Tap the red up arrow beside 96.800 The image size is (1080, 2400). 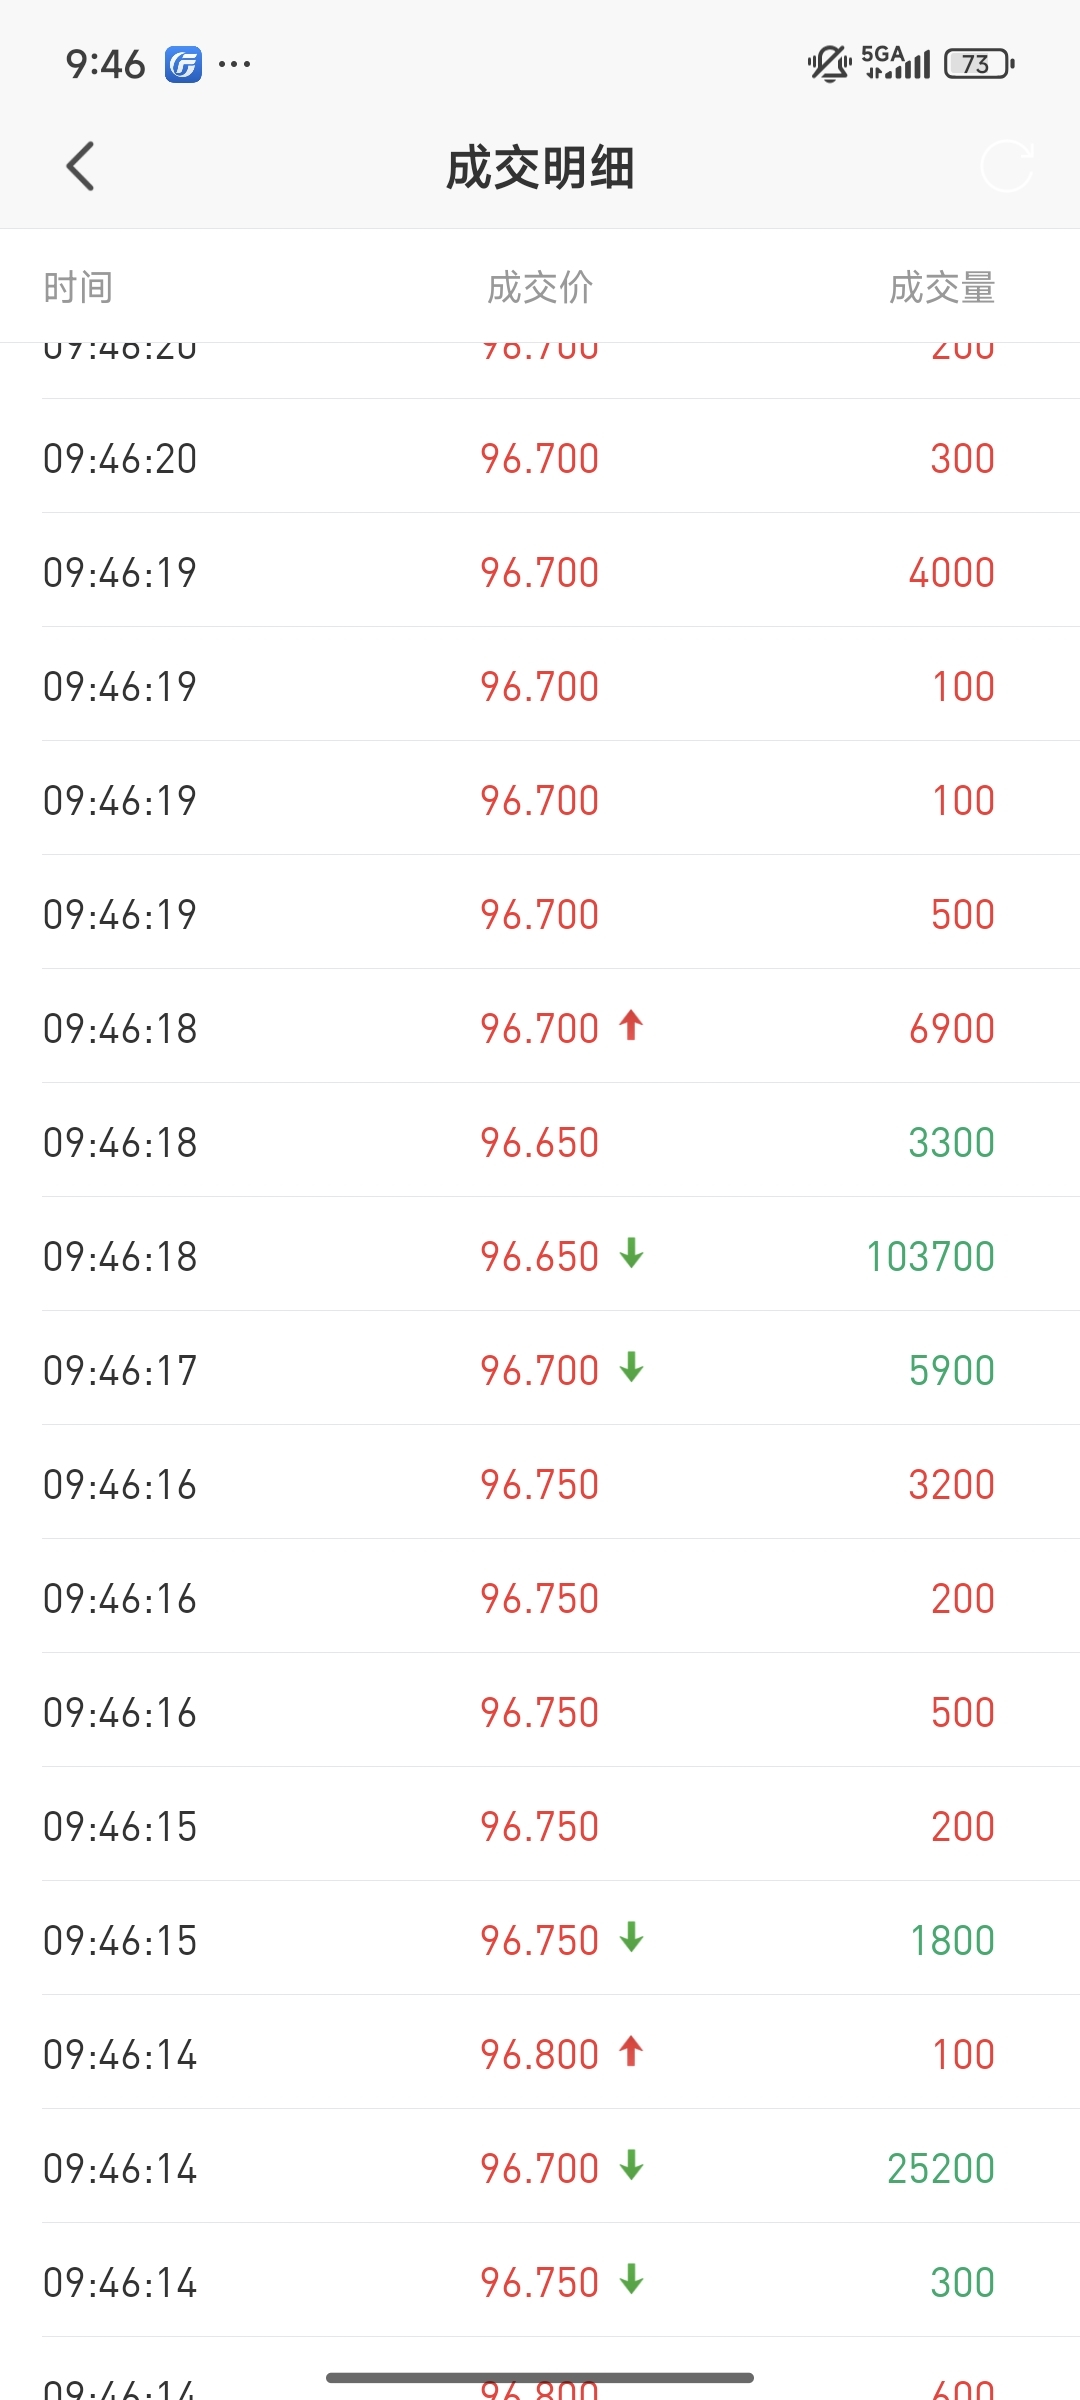coord(631,2052)
